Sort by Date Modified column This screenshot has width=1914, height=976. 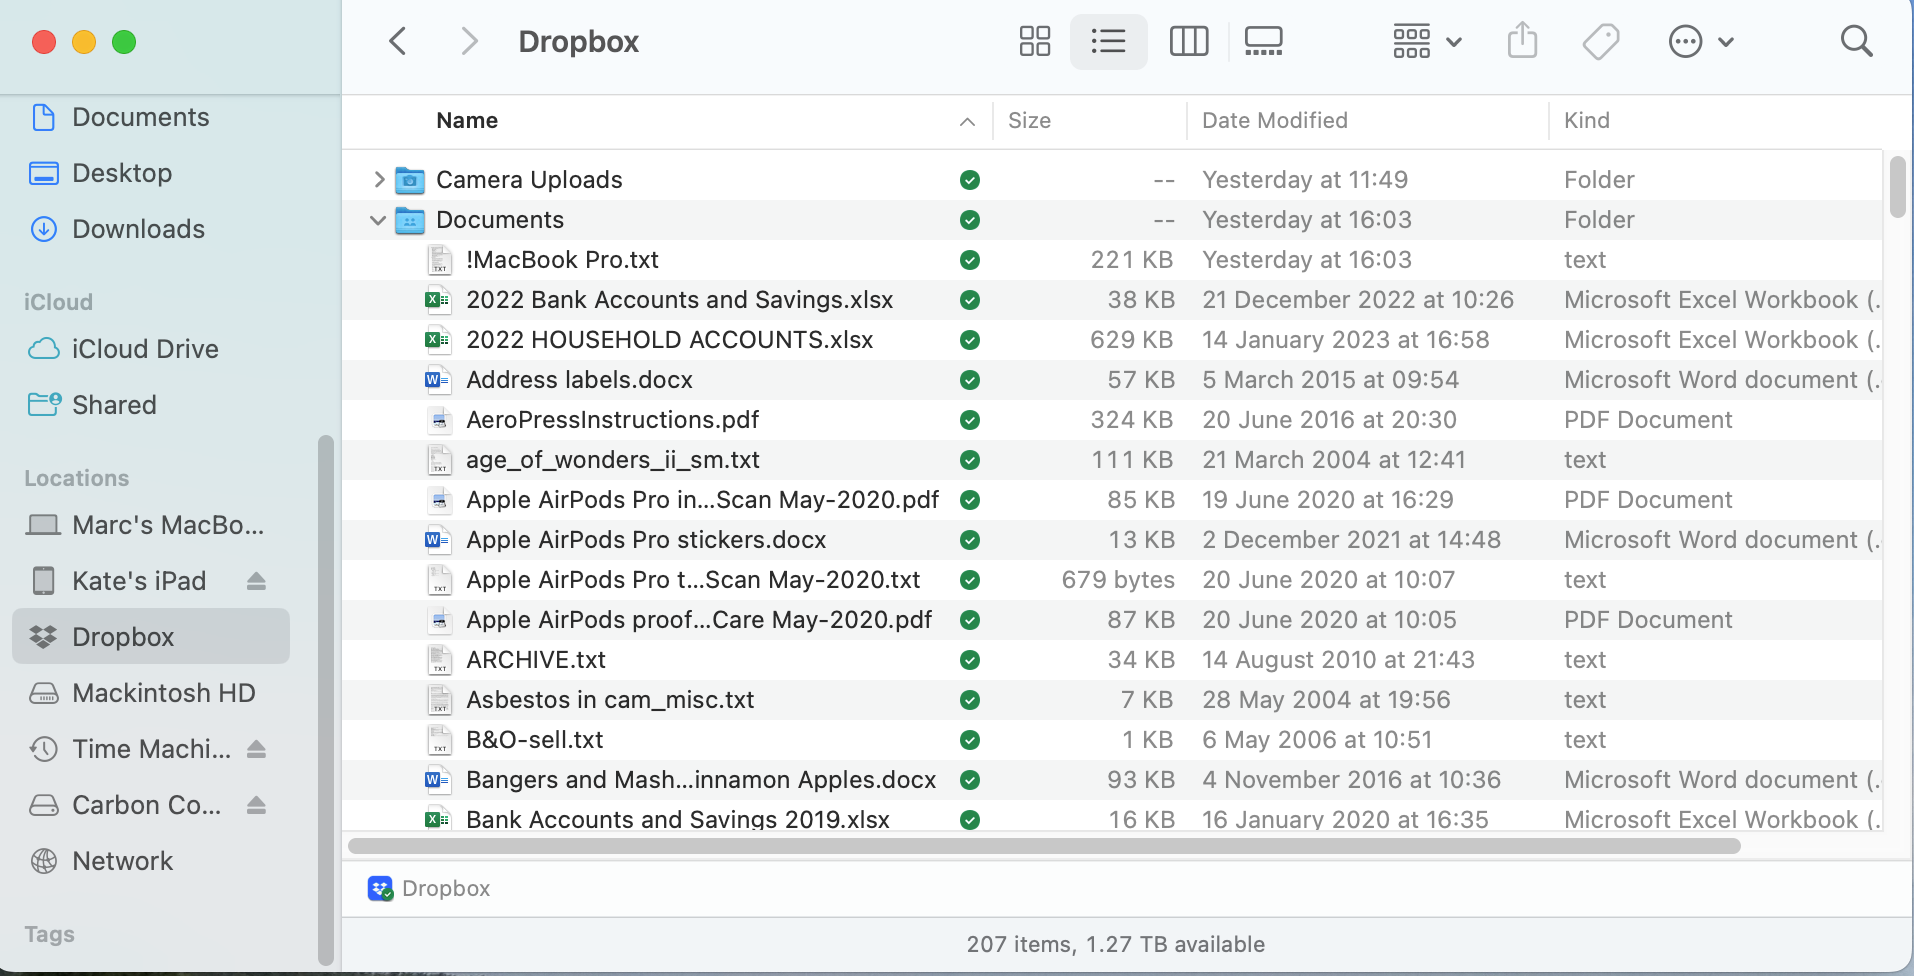tap(1274, 120)
